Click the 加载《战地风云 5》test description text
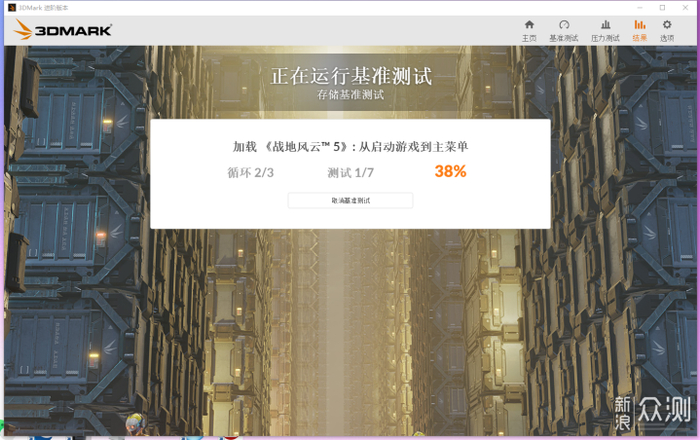This screenshot has width=700, height=440. coord(350,147)
